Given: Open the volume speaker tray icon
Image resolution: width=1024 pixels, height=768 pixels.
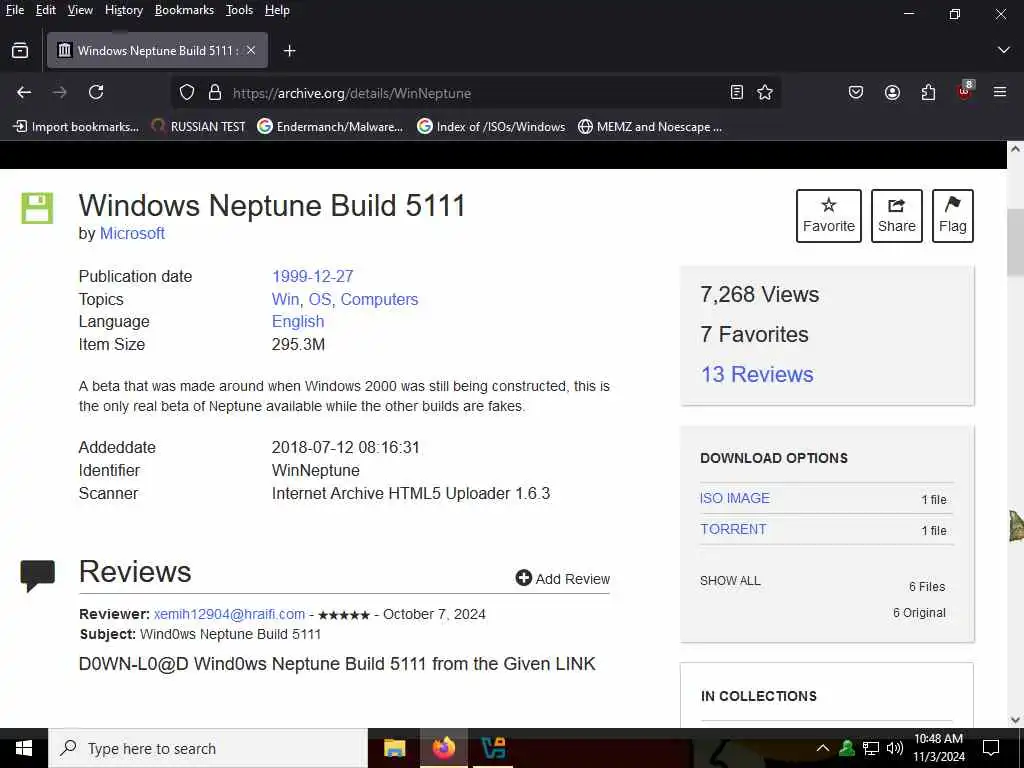Looking at the screenshot, I should tap(895, 748).
